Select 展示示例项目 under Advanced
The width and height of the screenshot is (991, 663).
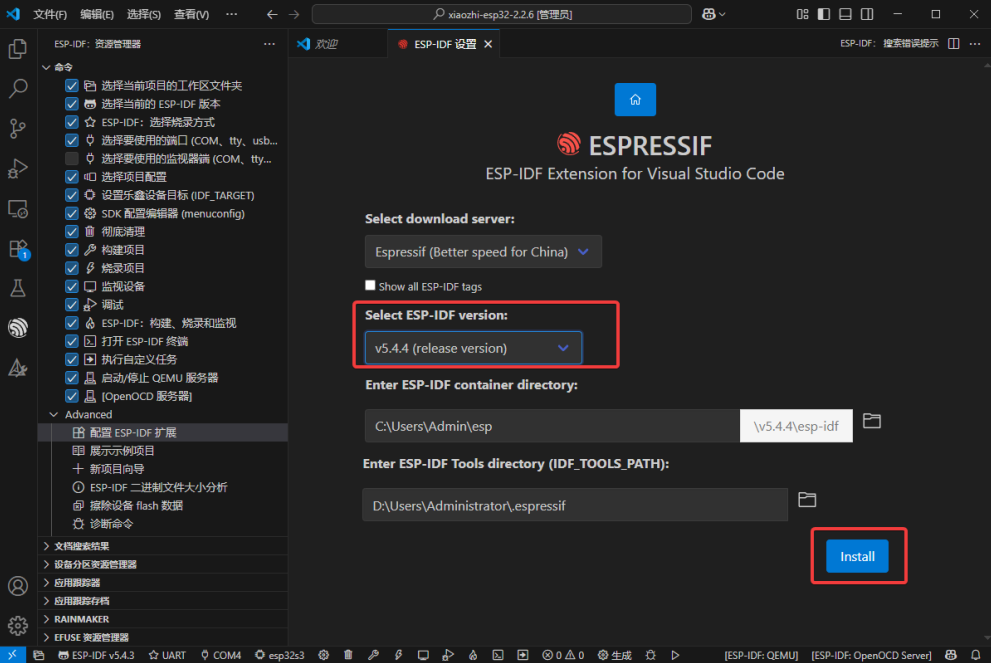coord(122,451)
